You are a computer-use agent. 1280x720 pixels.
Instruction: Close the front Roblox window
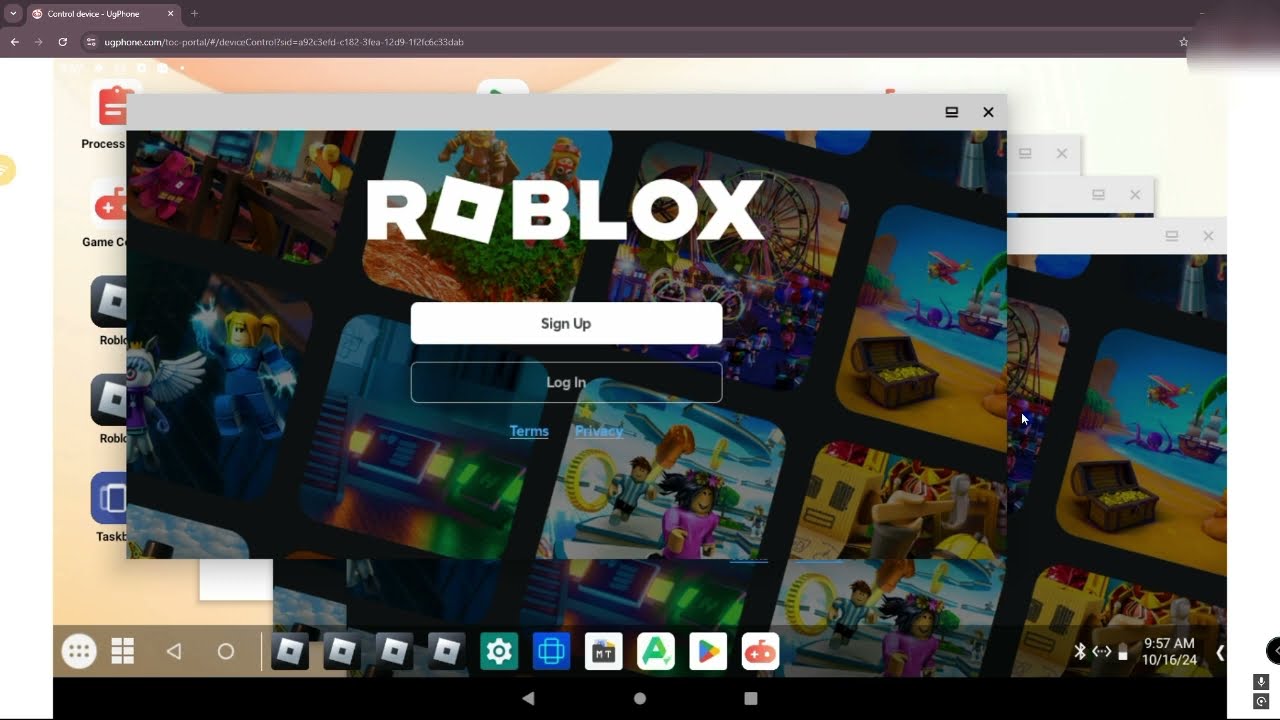988,112
